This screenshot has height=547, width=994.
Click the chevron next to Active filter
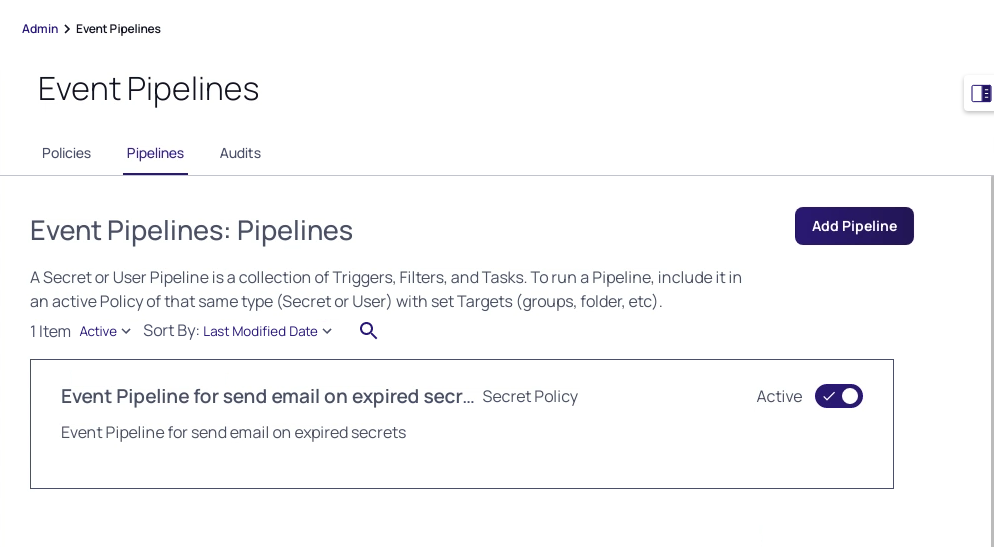[x=126, y=331]
